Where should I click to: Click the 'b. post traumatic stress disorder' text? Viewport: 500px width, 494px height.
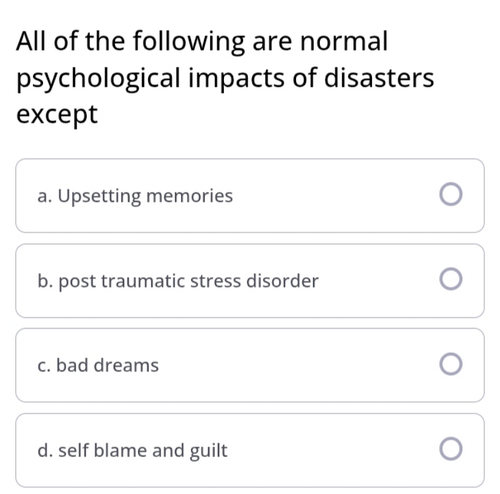178,281
